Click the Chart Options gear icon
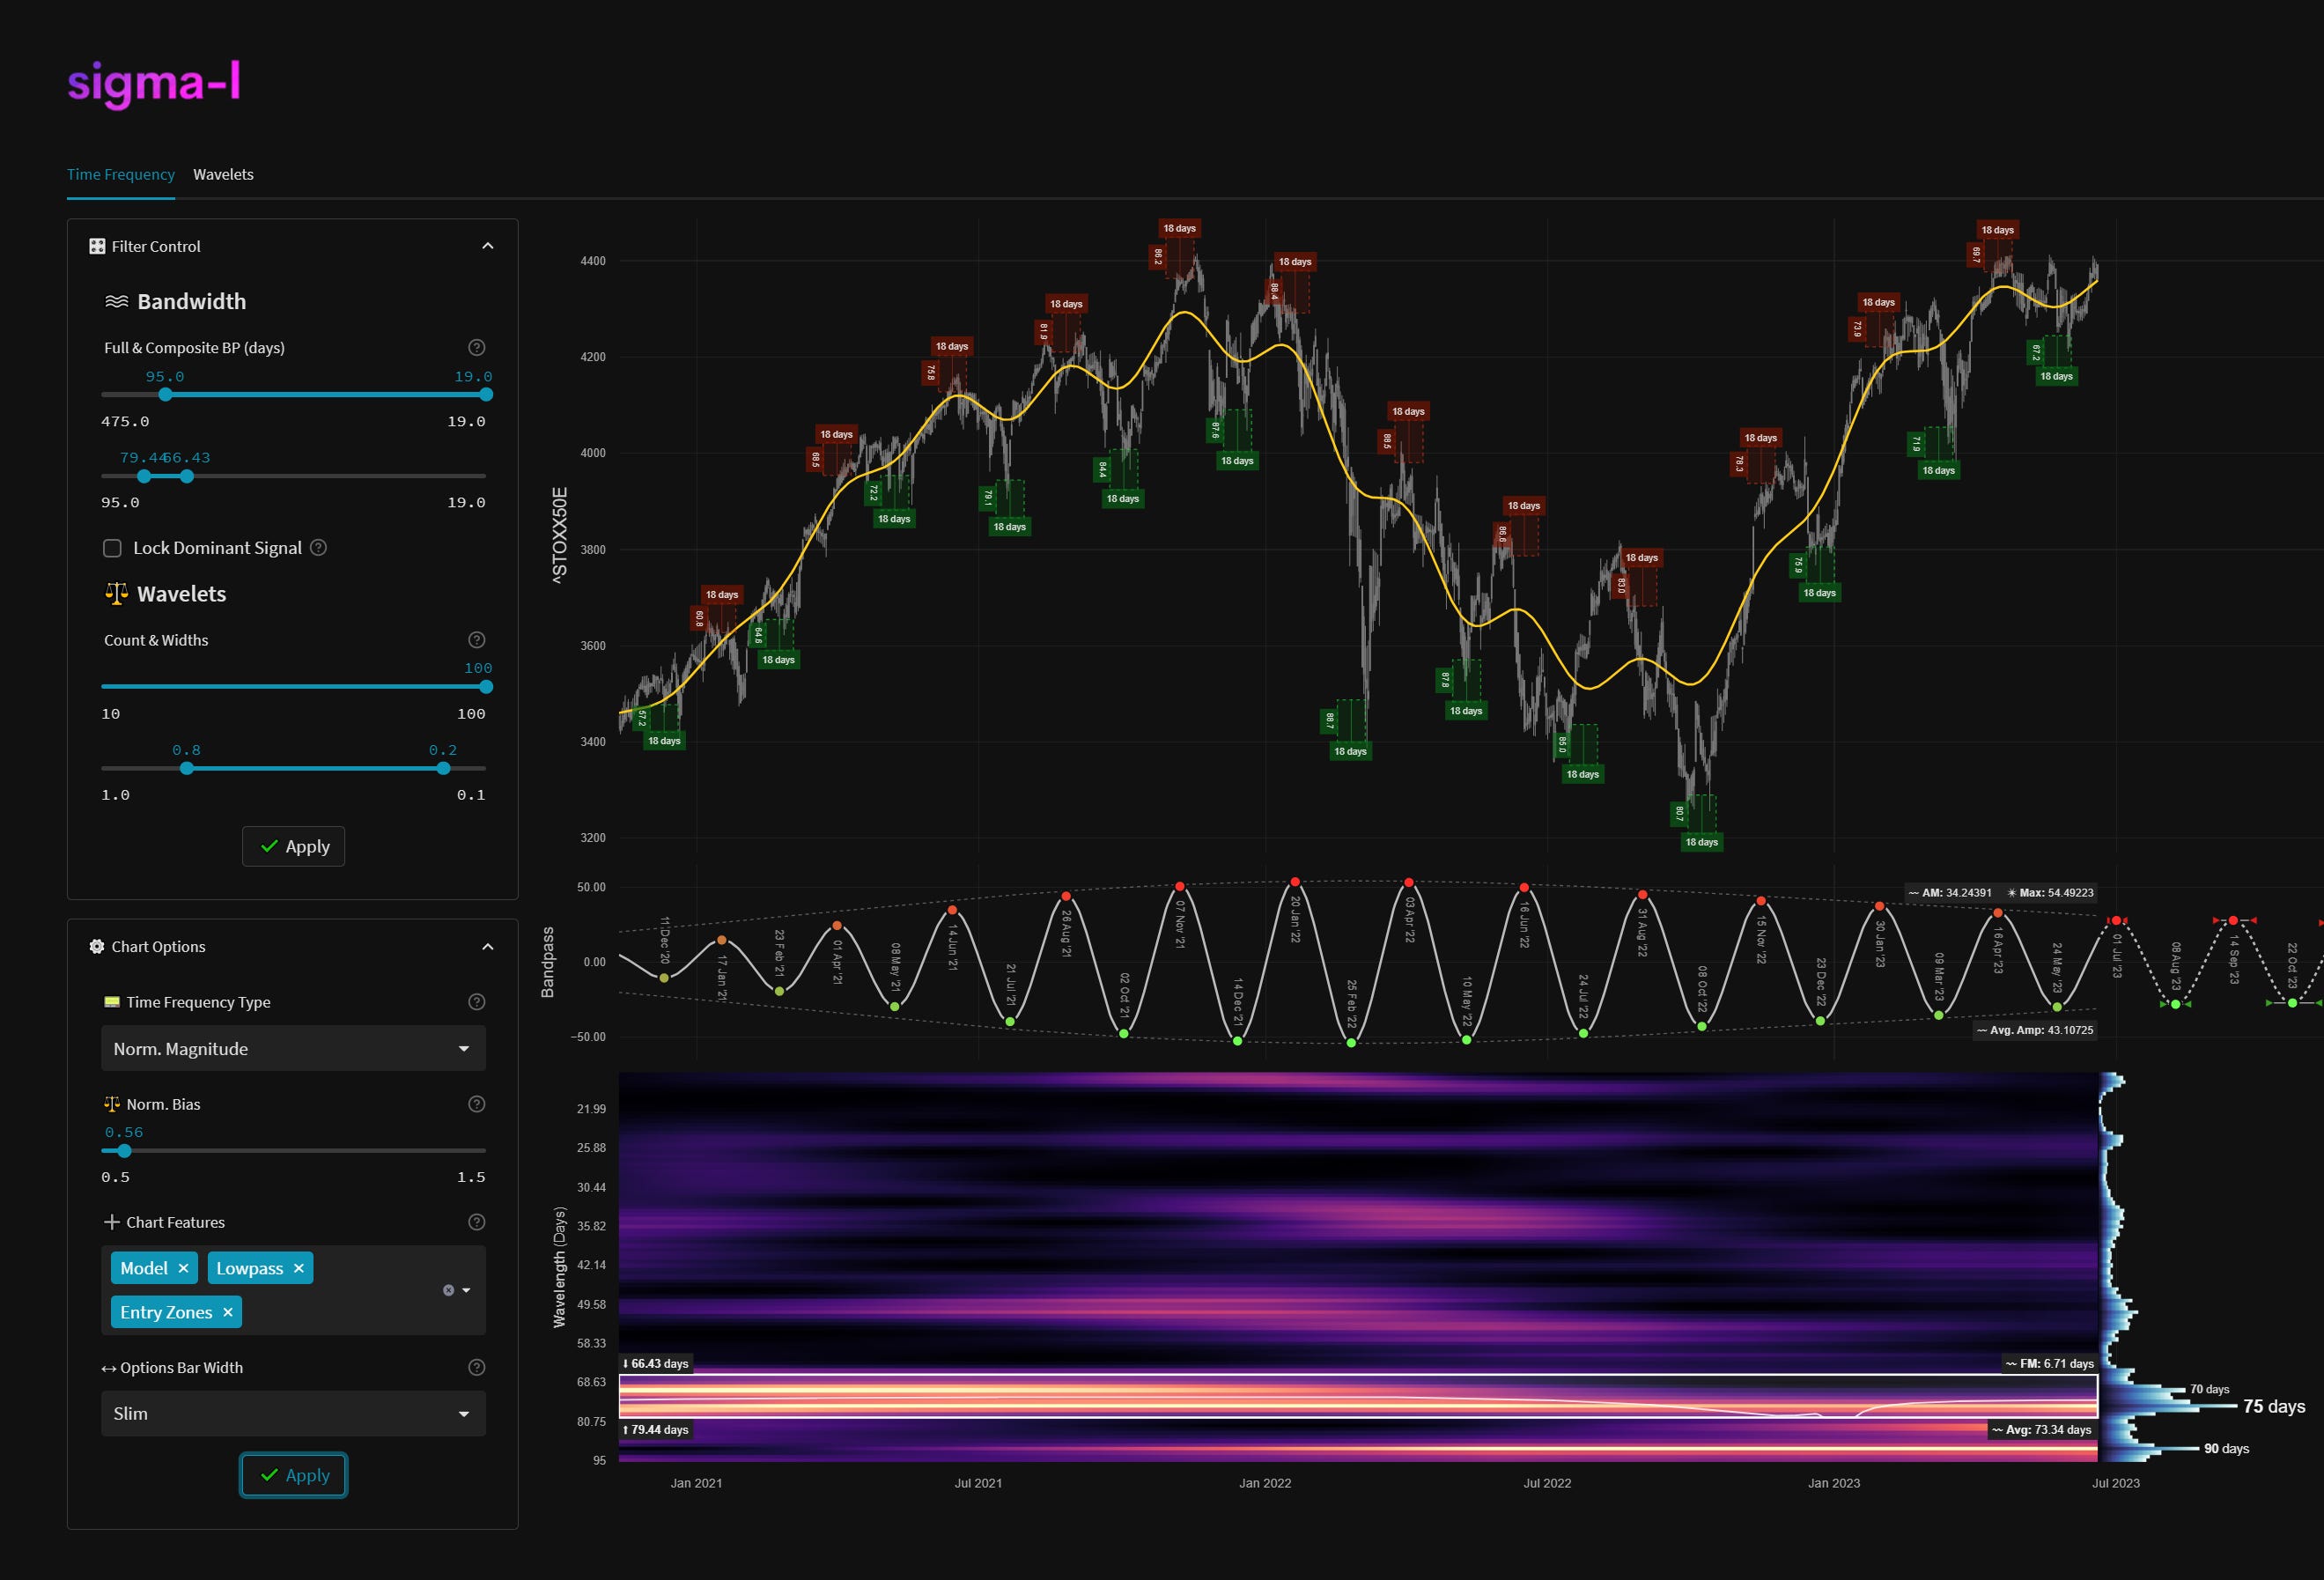 coord(97,946)
